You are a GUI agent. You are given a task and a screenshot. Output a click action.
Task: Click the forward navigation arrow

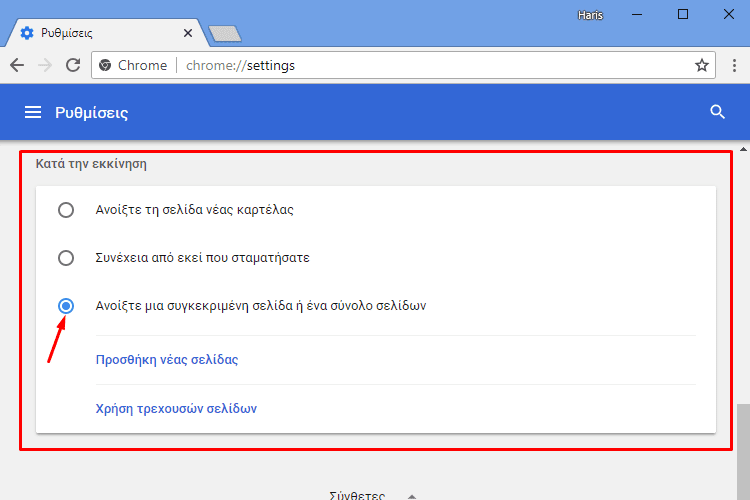45,65
